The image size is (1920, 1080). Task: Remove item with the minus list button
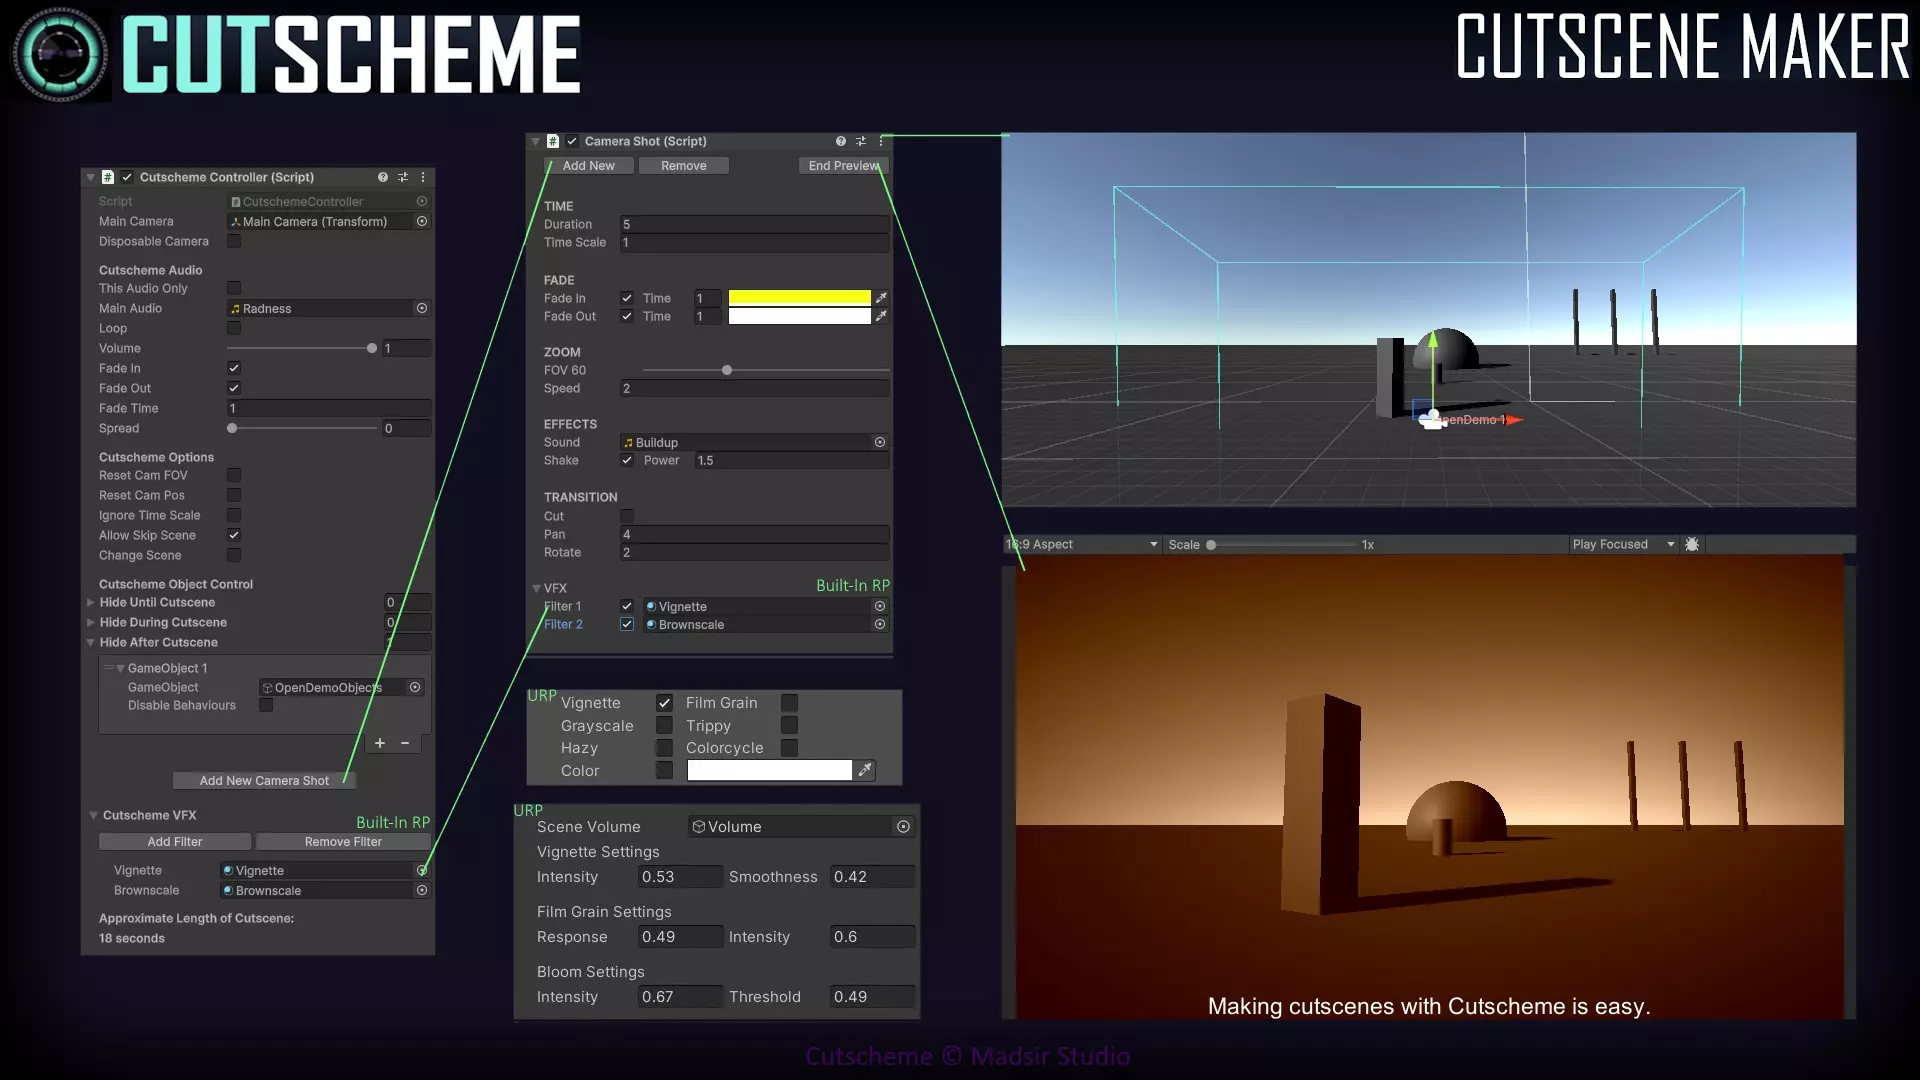[405, 743]
